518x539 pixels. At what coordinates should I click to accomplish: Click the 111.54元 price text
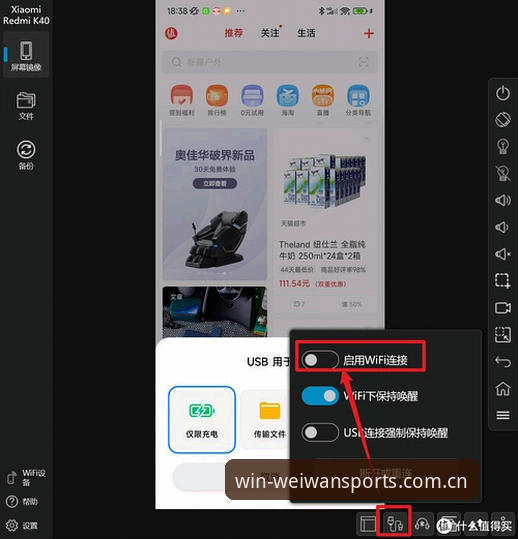(x=294, y=284)
